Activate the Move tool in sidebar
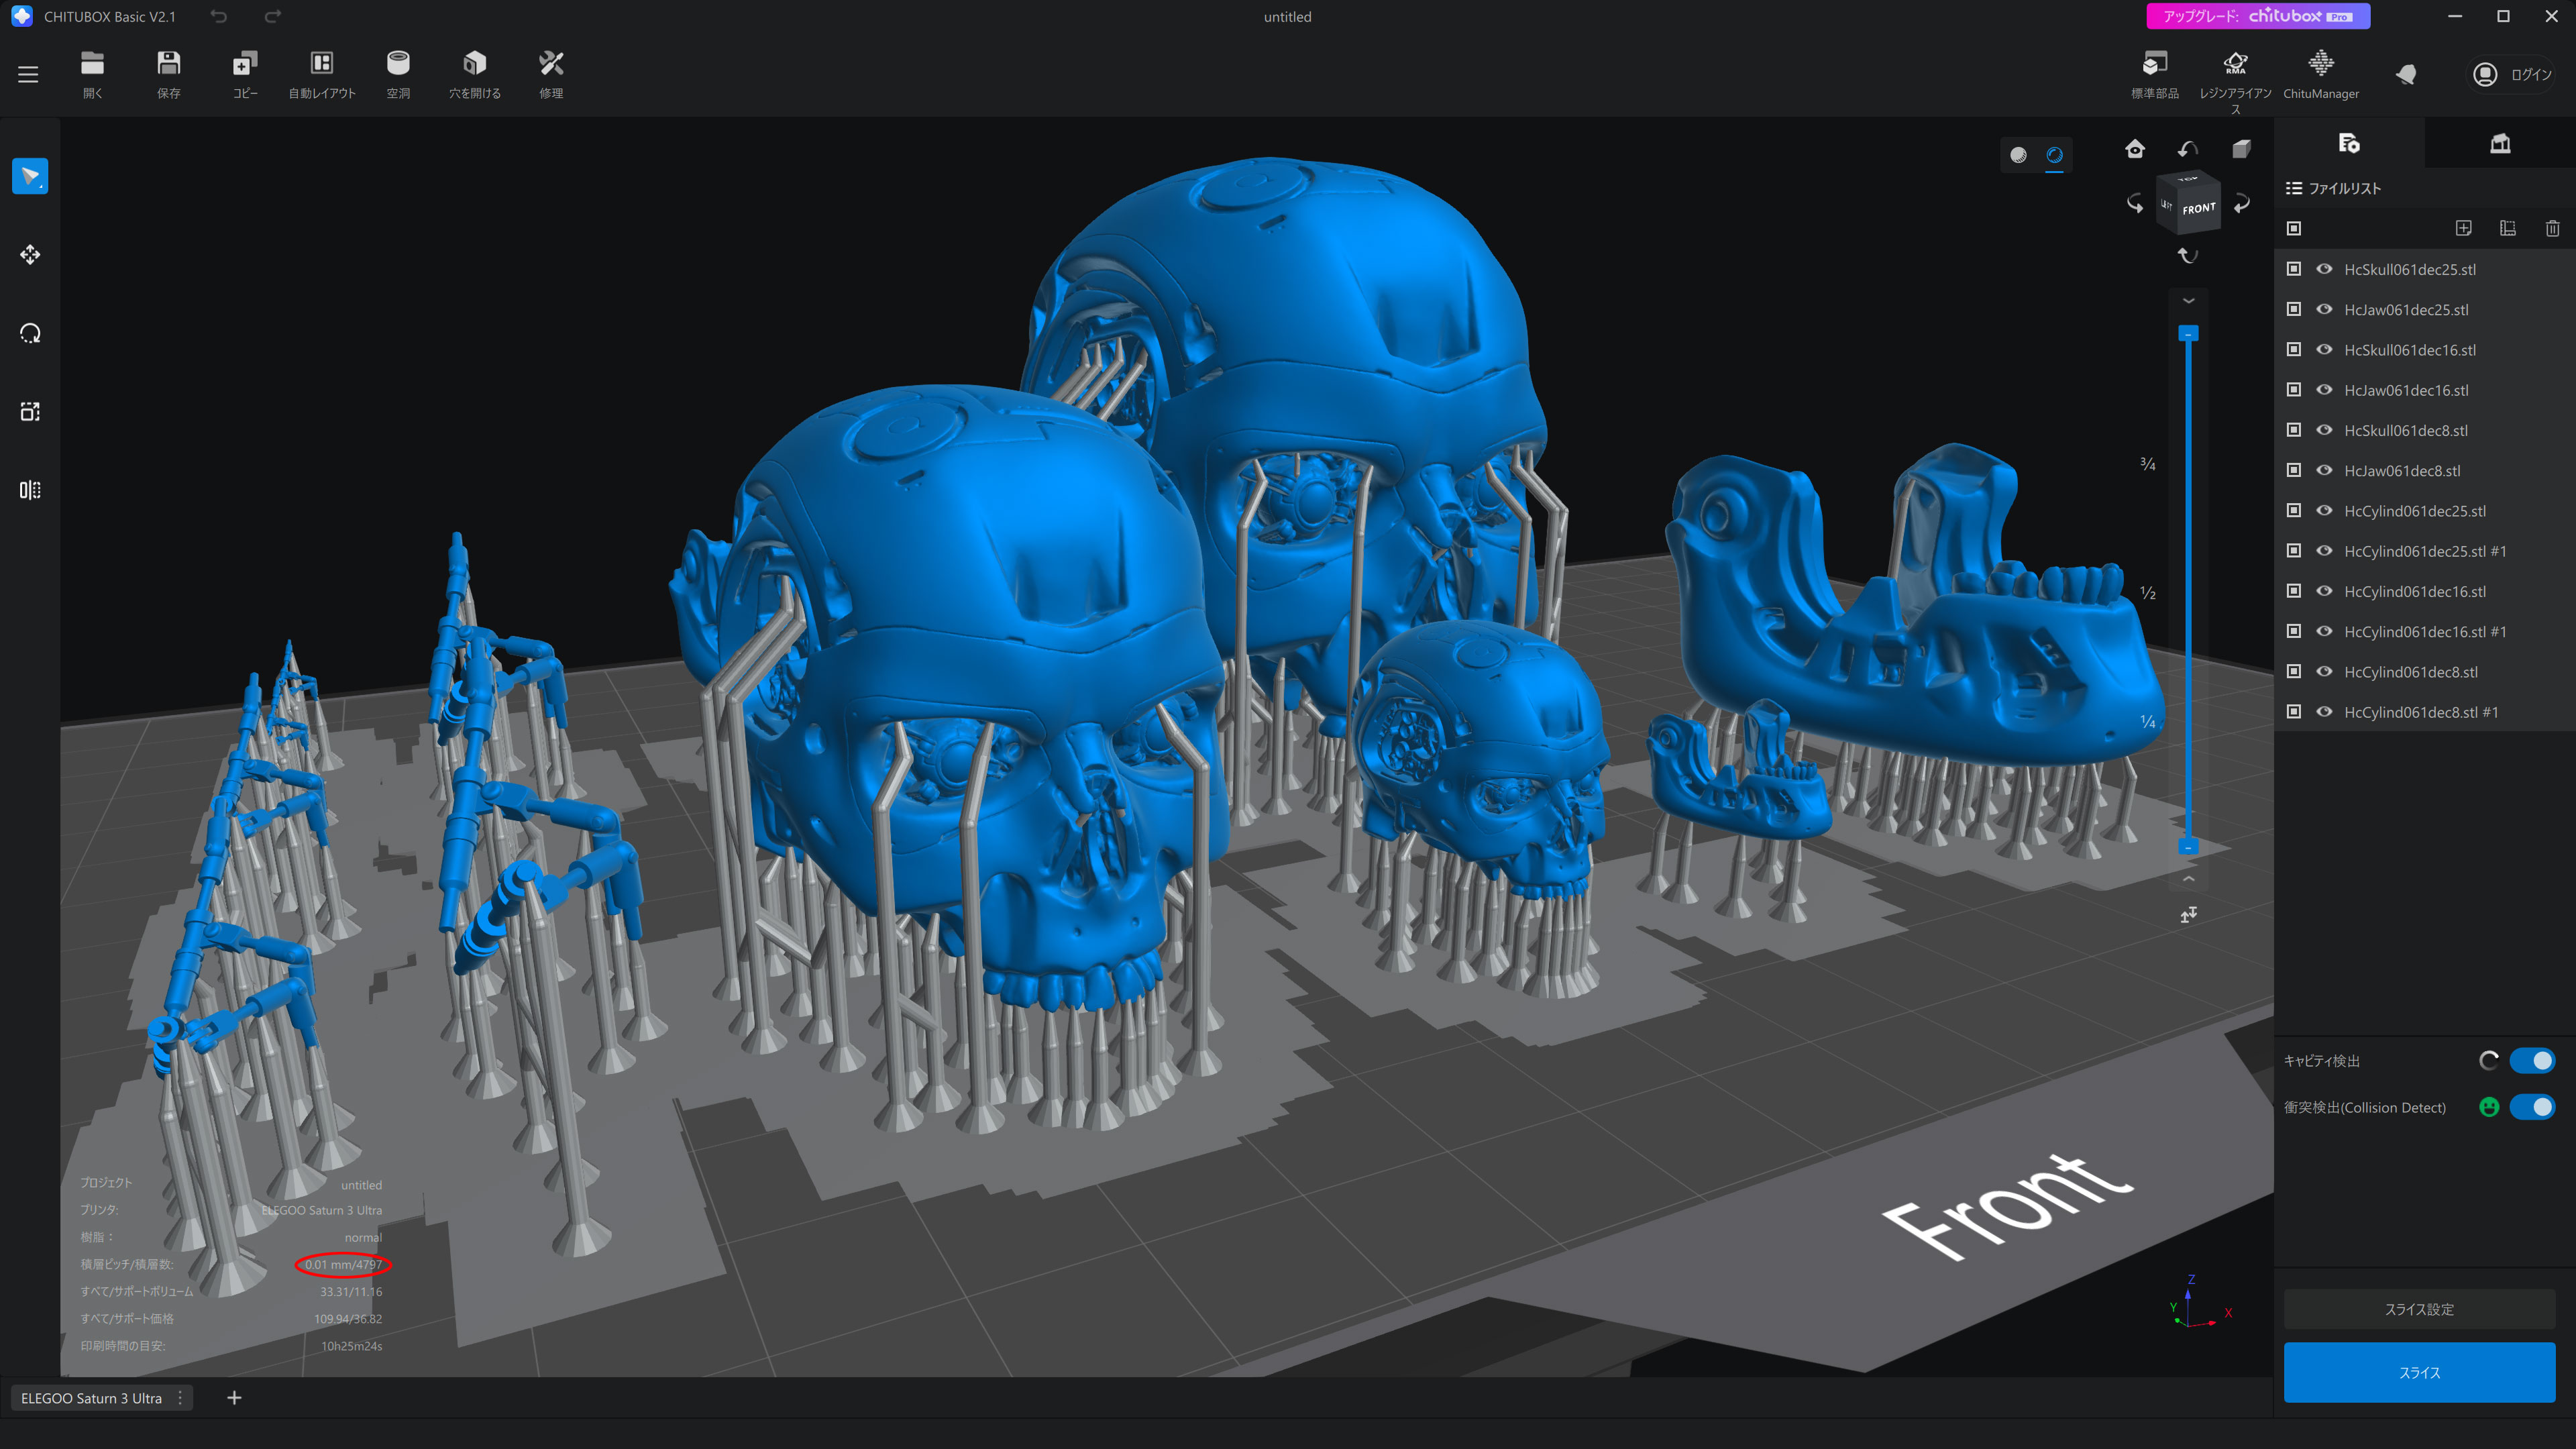Screen dimensions: 2576x1449 (30, 255)
